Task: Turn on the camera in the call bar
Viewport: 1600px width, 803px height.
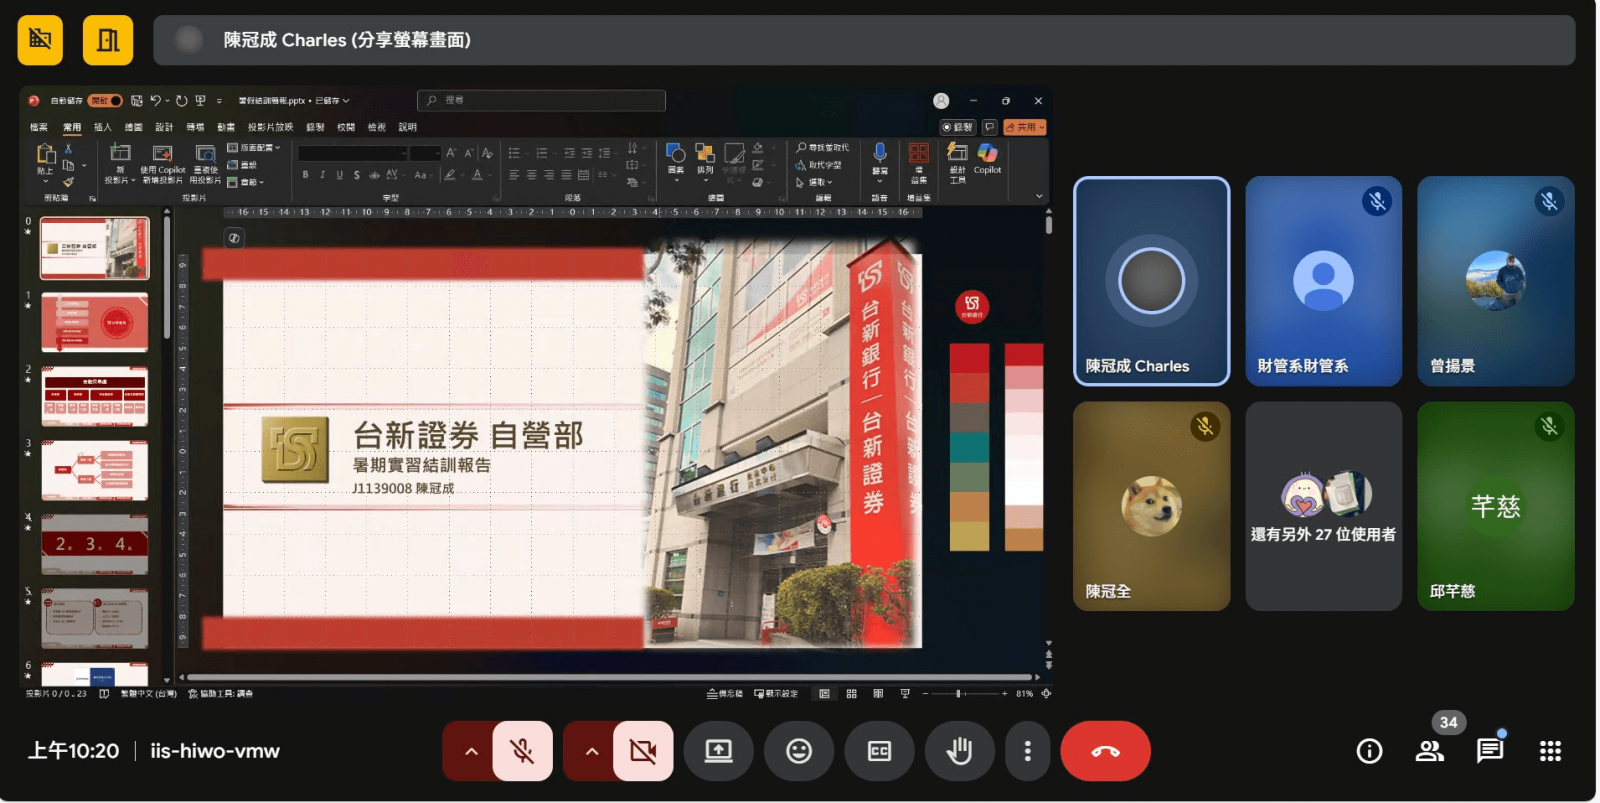Action: (643, 751)
